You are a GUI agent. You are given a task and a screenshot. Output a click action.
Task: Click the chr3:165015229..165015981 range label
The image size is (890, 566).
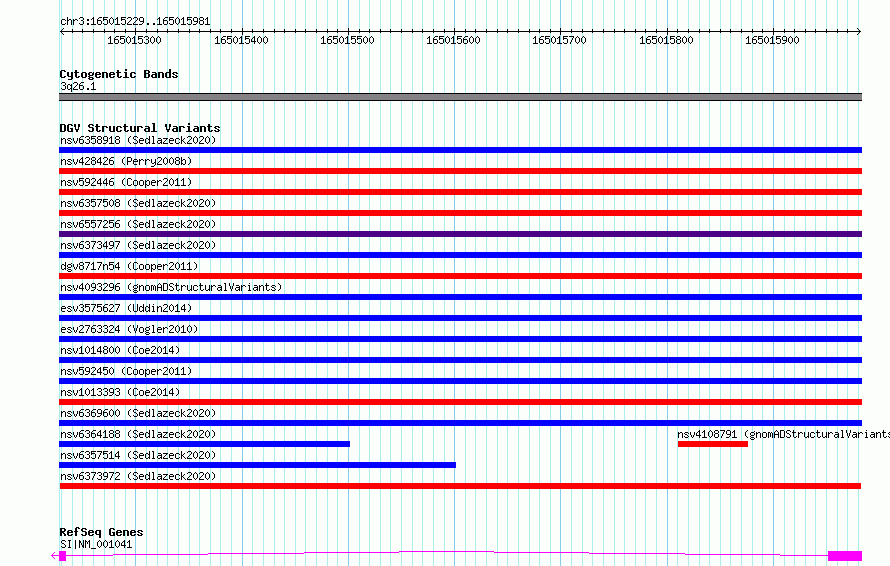(135, 21)
